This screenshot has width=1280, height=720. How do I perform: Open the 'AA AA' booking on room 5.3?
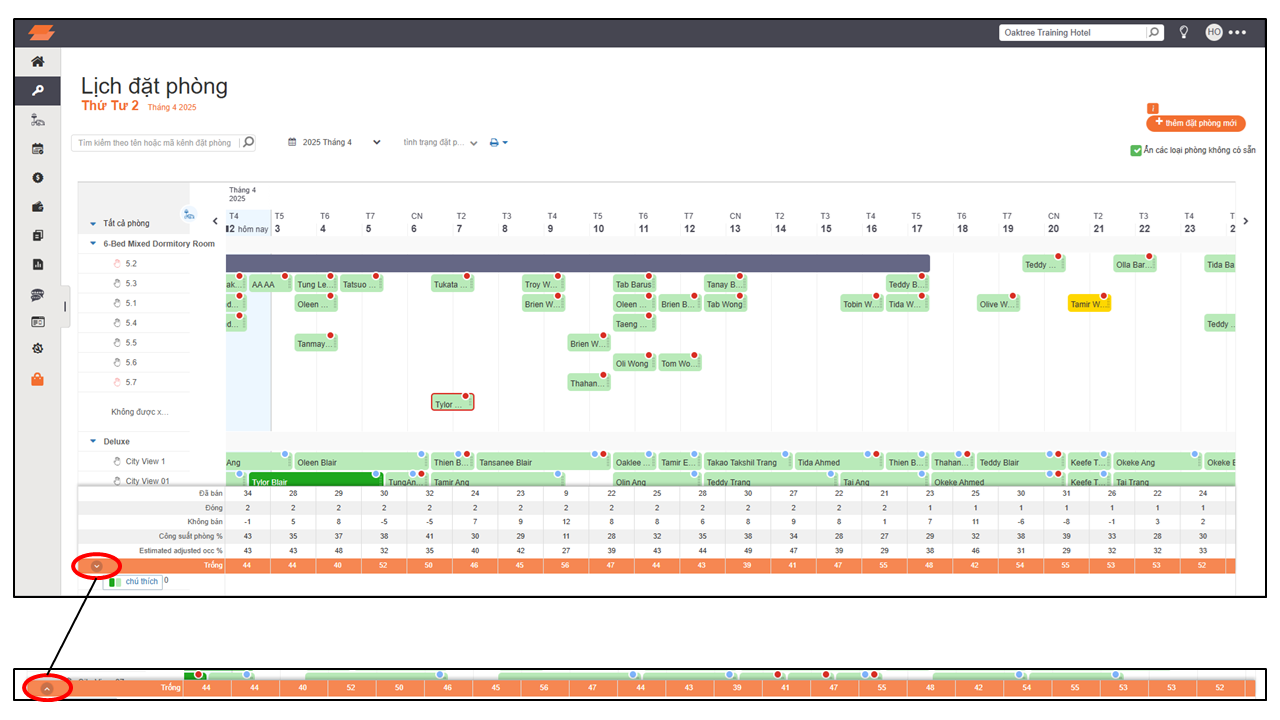(270, 284)
